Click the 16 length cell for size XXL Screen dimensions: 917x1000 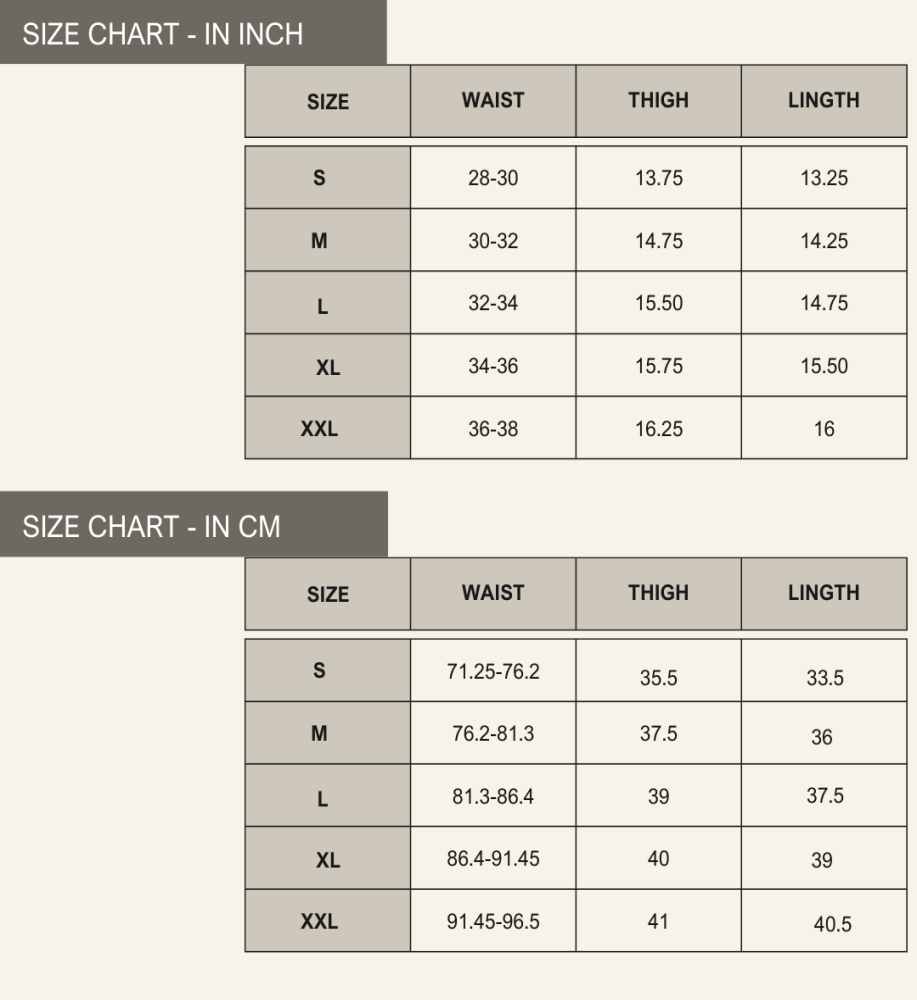click(824, 429)
